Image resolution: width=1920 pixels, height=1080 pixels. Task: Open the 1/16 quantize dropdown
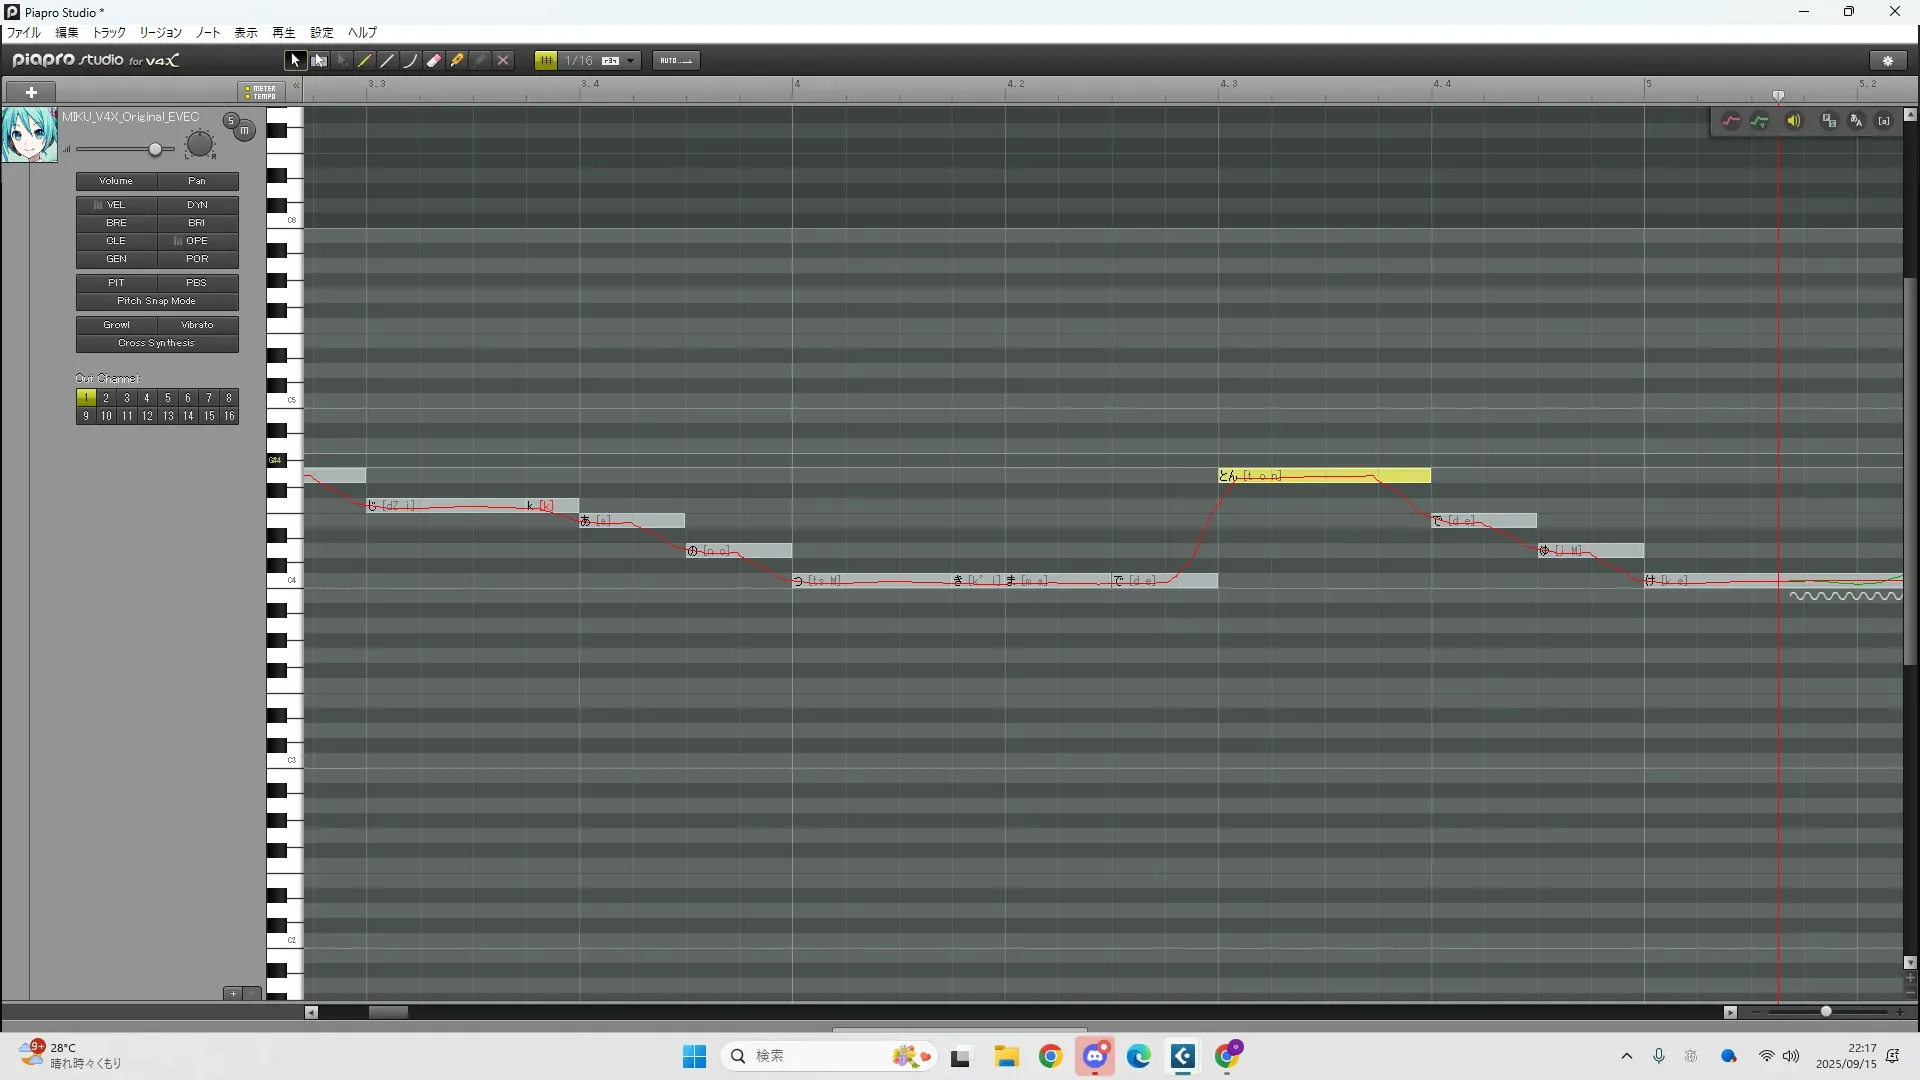point(630,61)
